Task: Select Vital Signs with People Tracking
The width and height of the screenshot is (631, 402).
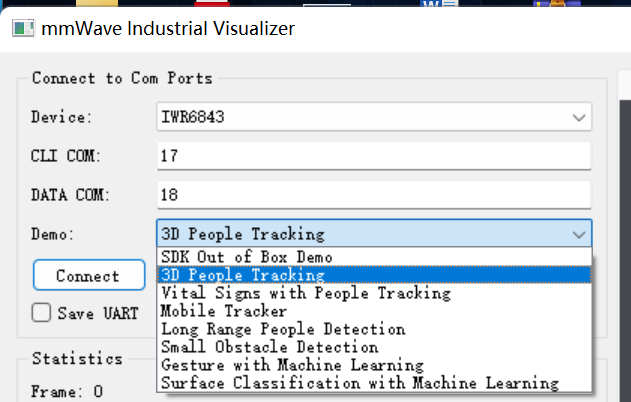Action: pos(305,293)
